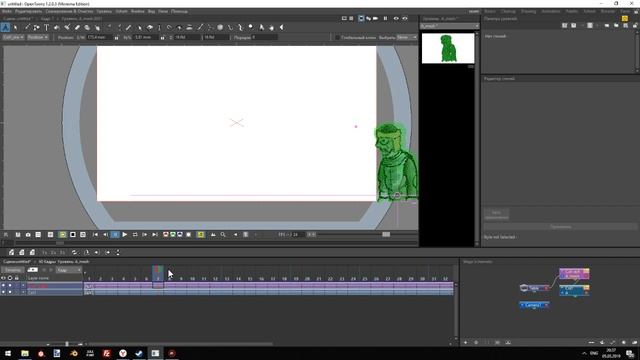The image size is (640, 360).
Task: Open the Файл menu
Action: 7,11
